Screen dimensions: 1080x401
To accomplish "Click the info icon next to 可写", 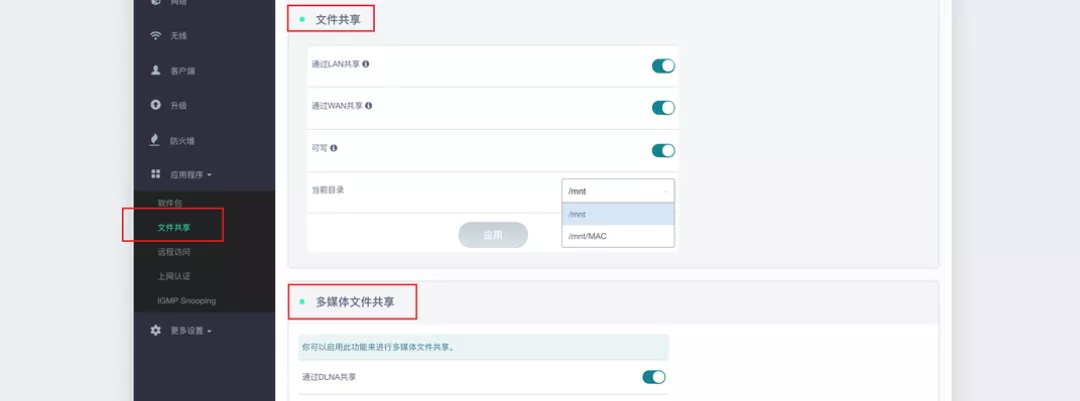I will pos(334,148).
